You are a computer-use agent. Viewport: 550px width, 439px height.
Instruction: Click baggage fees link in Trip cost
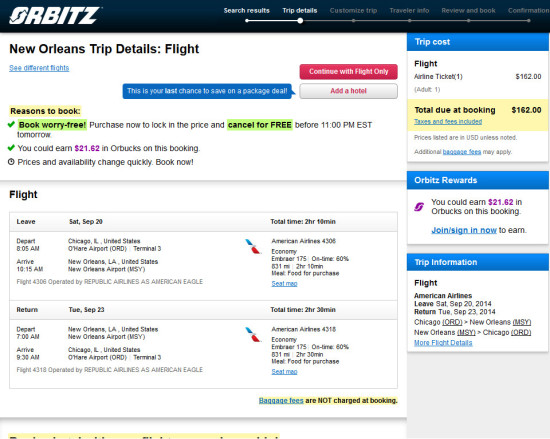[x=462, y=152]
